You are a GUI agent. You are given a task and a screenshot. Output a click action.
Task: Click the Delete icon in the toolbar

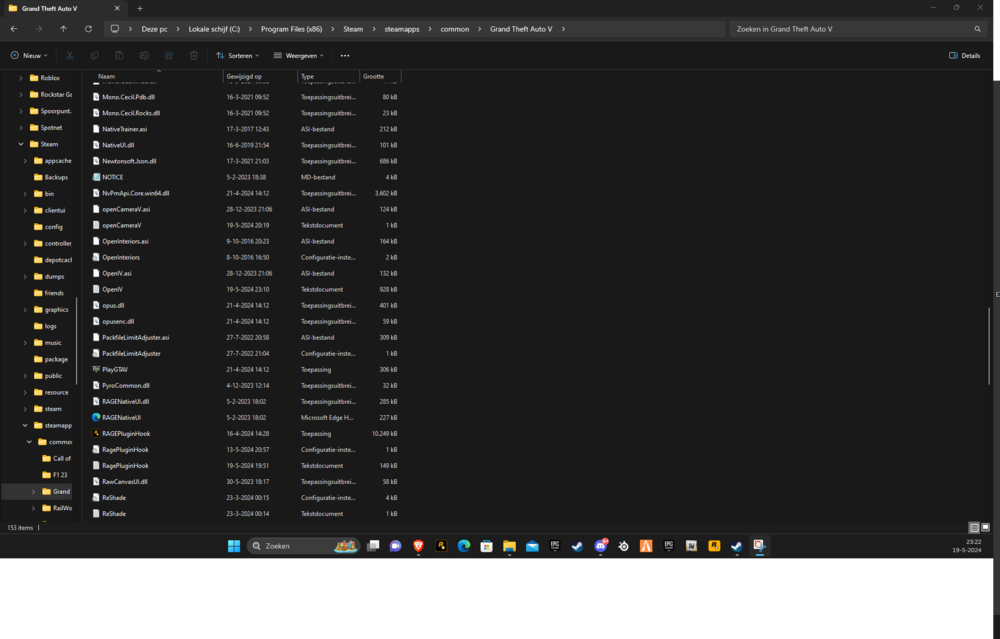click(x=193, y=56)
